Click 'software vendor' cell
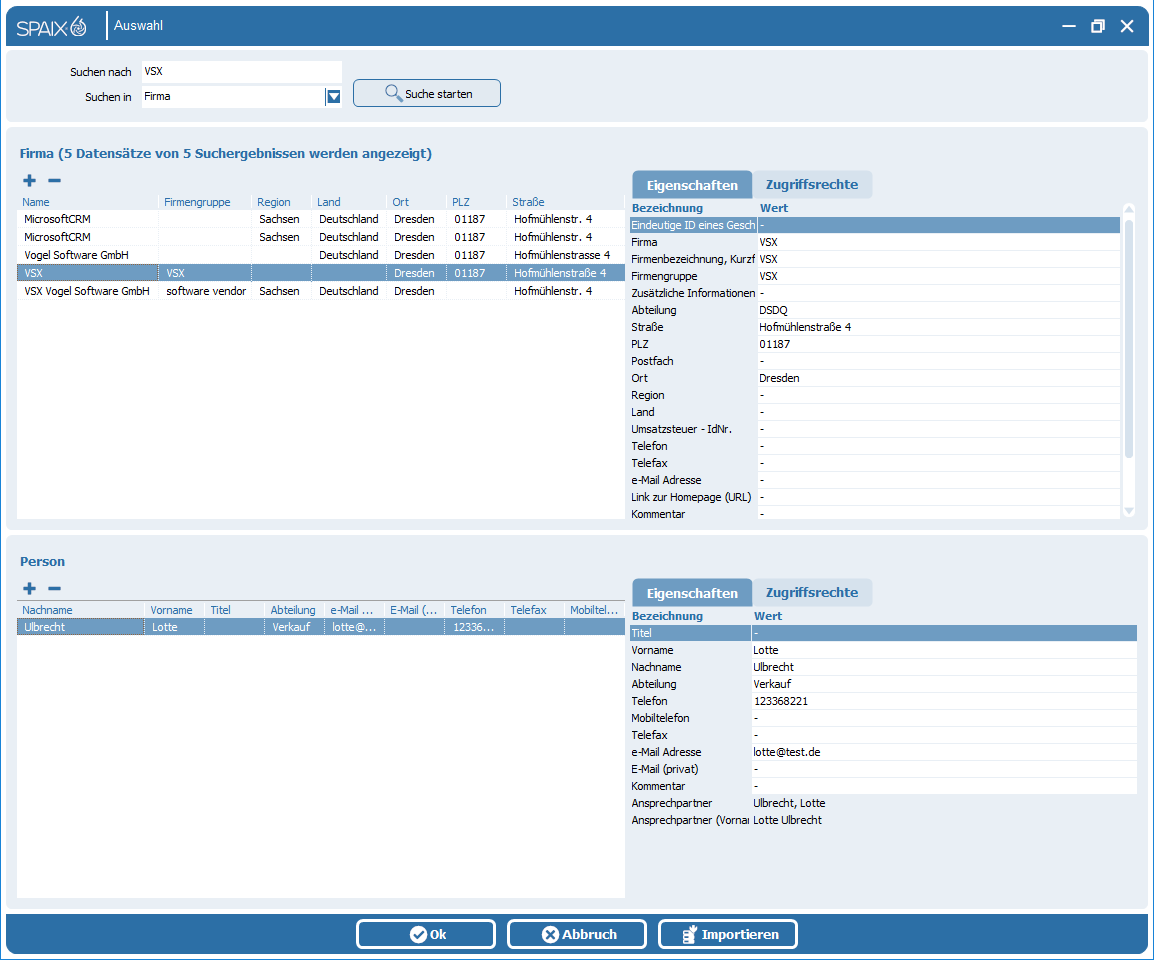 pos(205,291)
